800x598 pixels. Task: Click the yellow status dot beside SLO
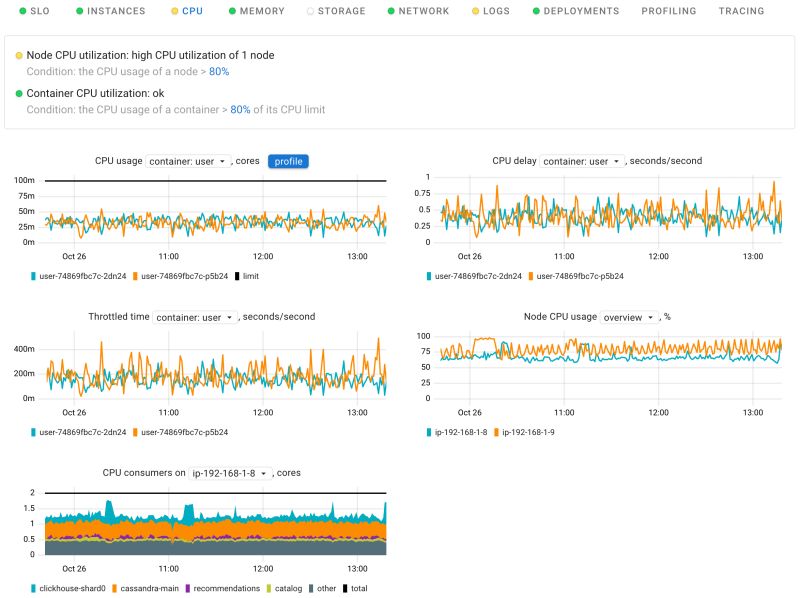click(21, 11)
